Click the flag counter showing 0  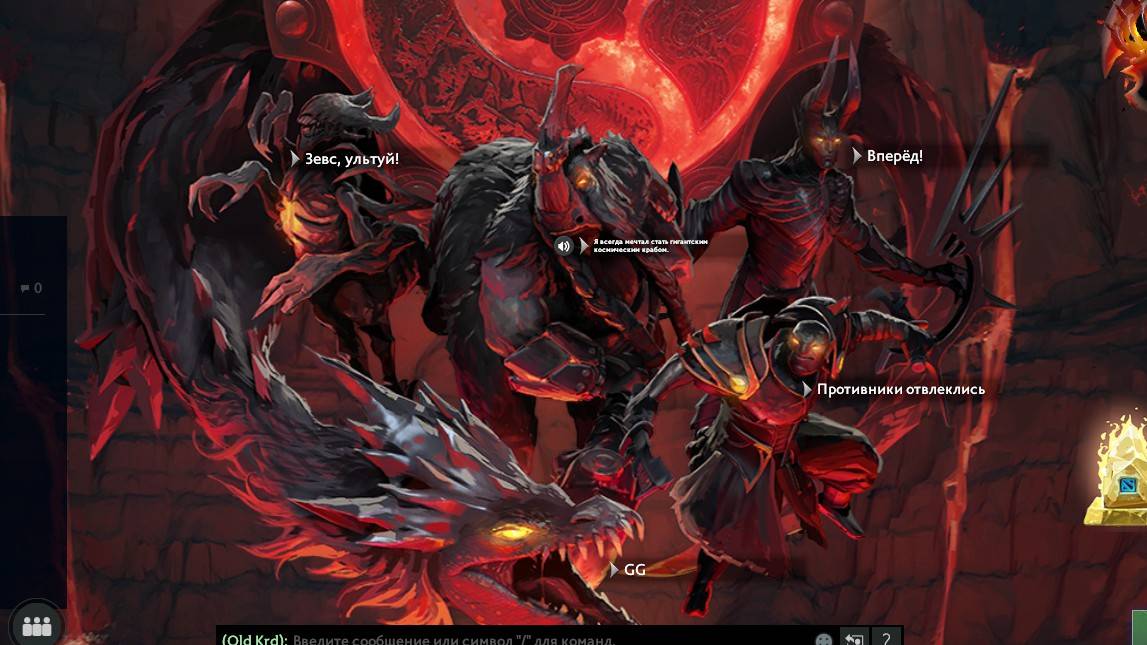tap(31, 288)
